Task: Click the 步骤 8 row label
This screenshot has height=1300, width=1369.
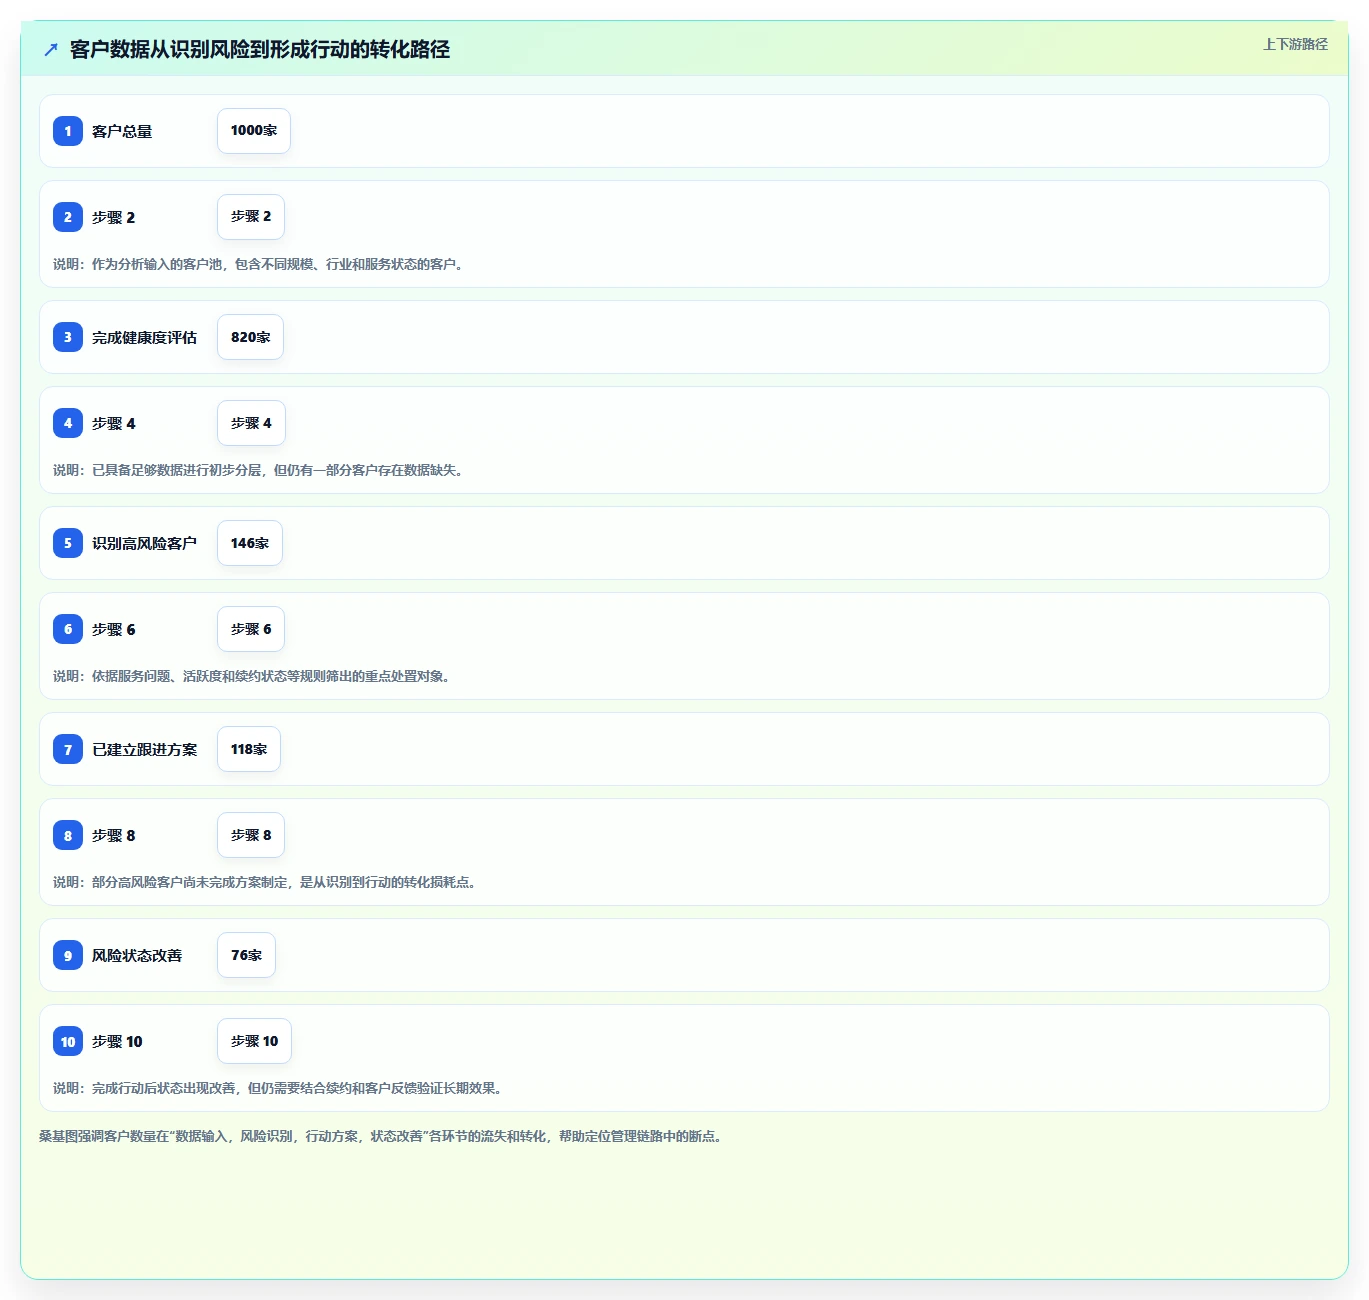Action: click(113, 835)
